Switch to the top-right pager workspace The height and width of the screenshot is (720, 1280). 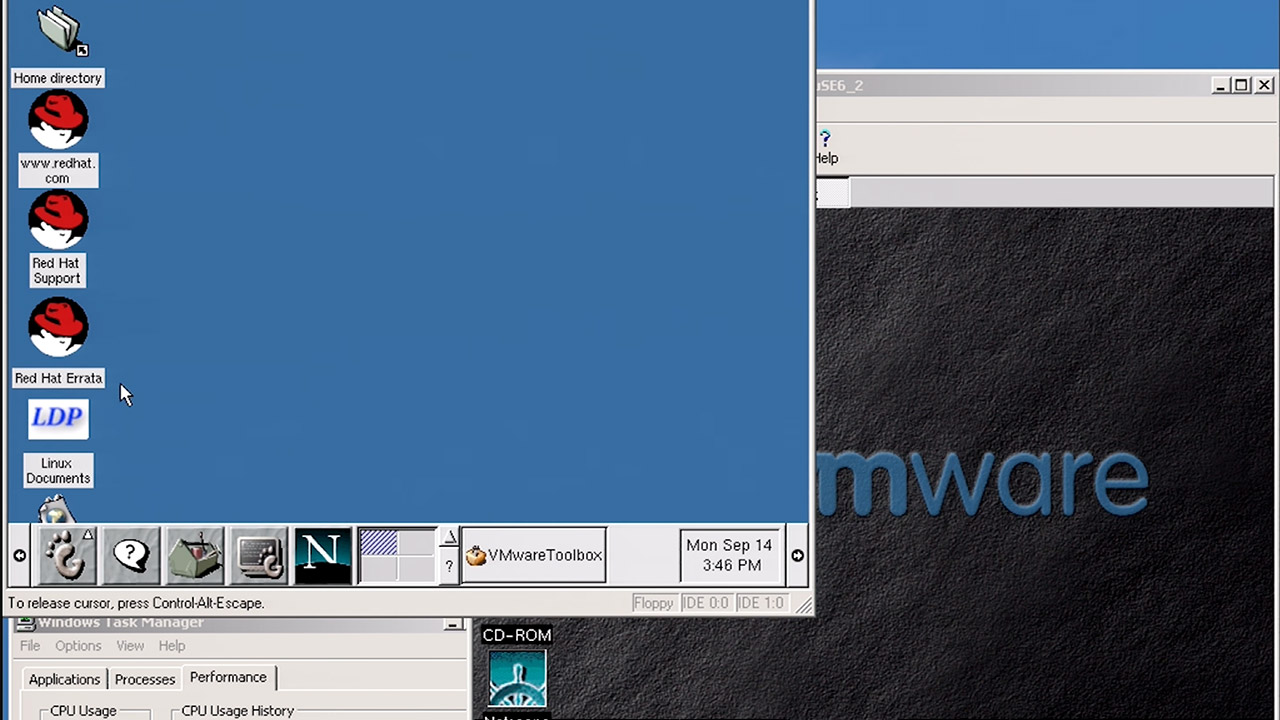coord(416,543)
